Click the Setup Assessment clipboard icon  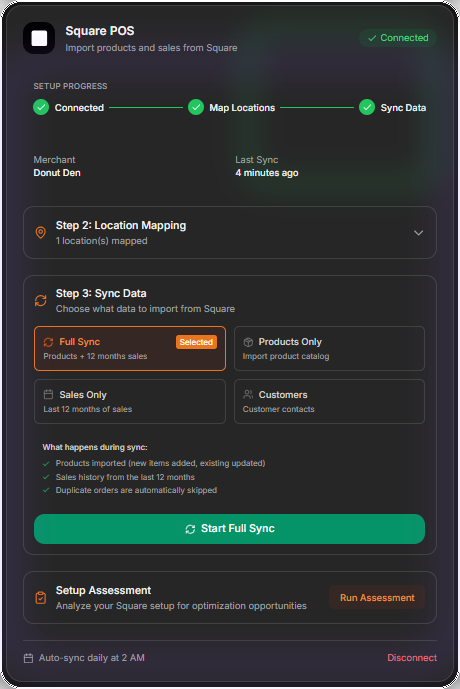click(x=40, y=598)
